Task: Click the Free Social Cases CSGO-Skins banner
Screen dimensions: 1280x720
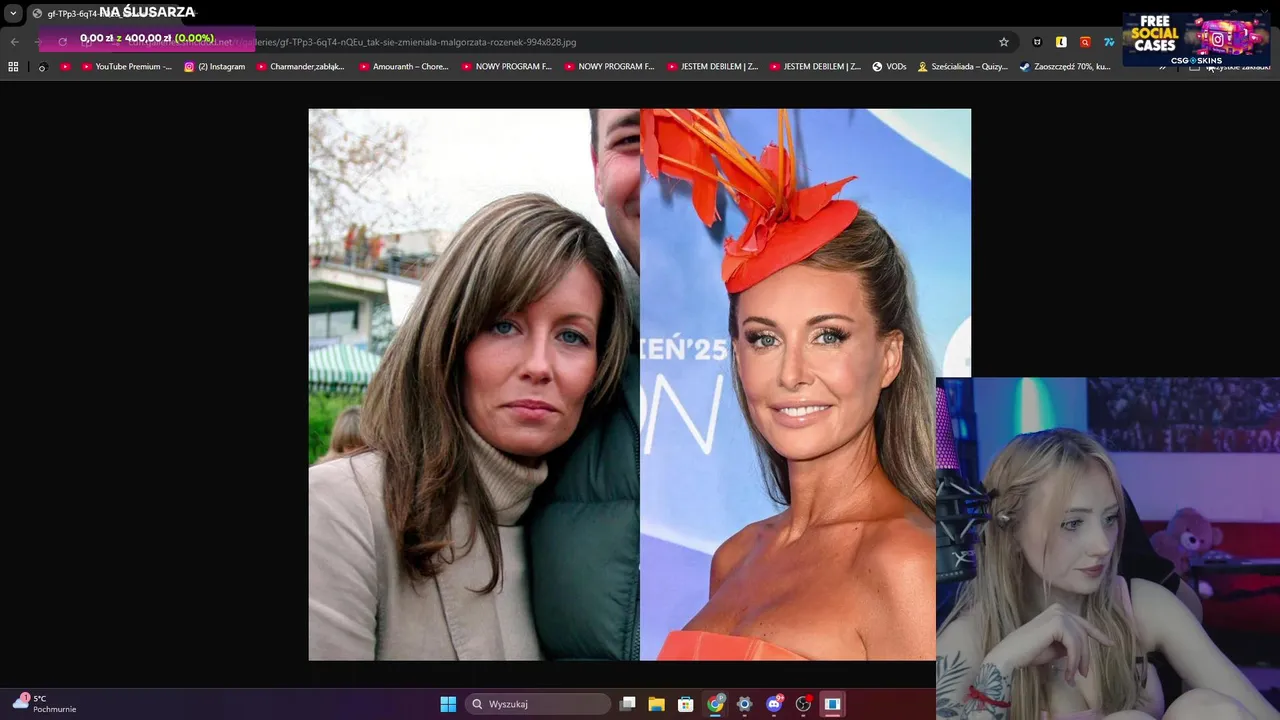Action: point(1196,39)
